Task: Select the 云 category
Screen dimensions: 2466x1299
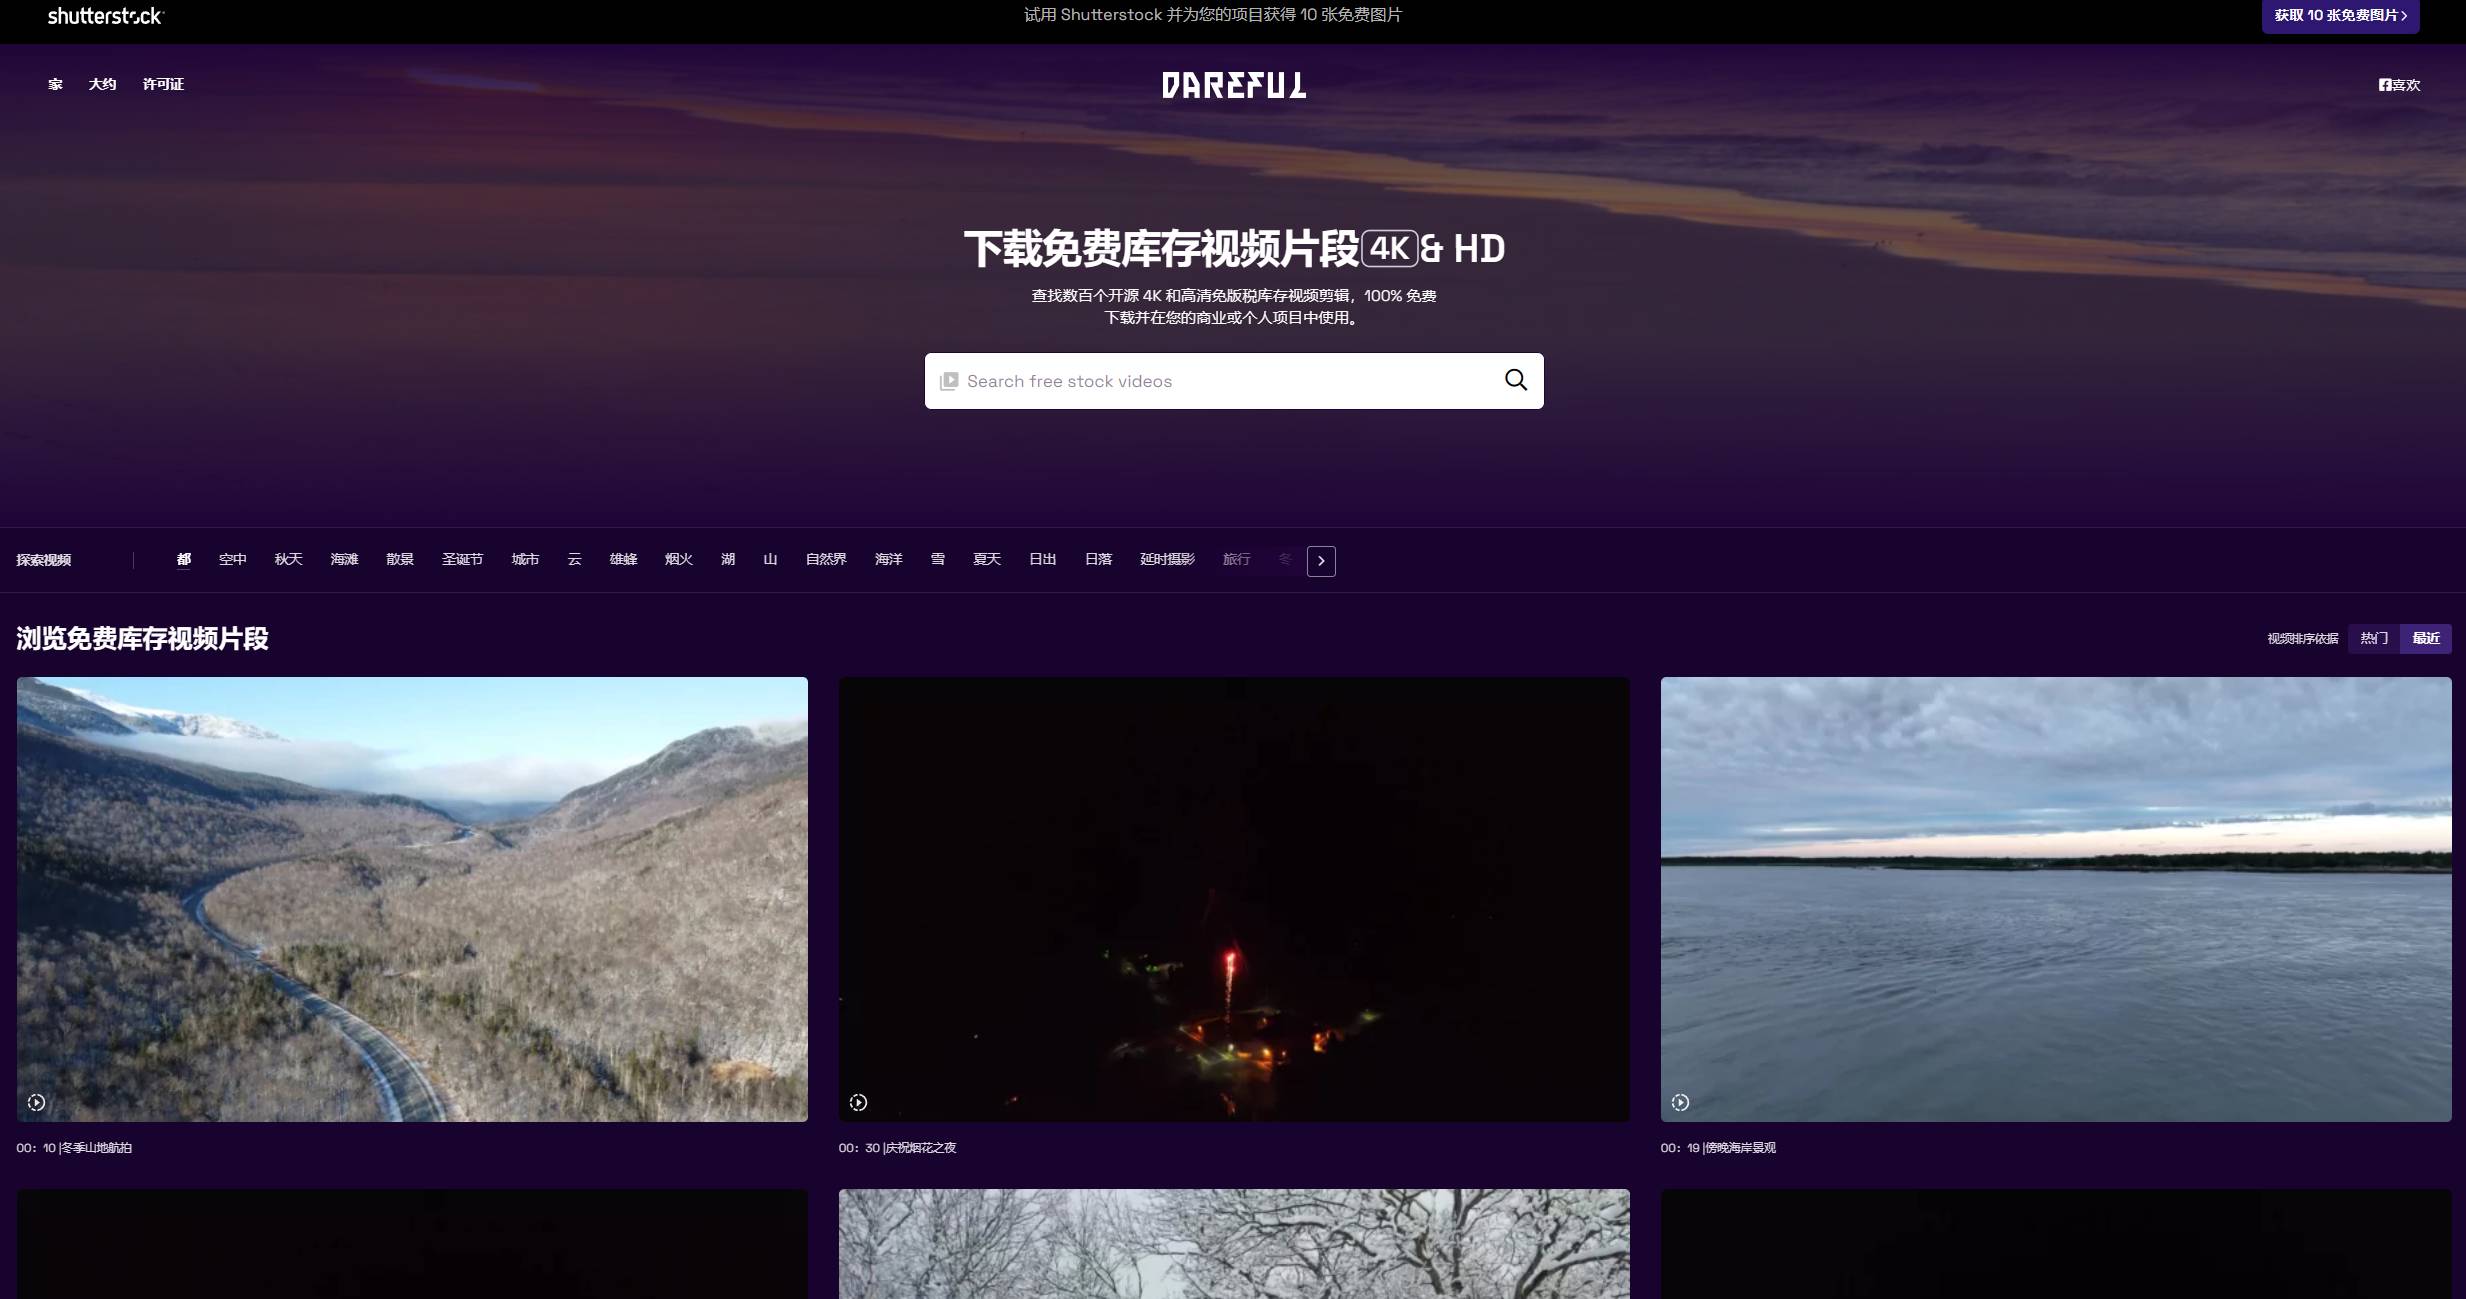Action: tap(575, 559)
